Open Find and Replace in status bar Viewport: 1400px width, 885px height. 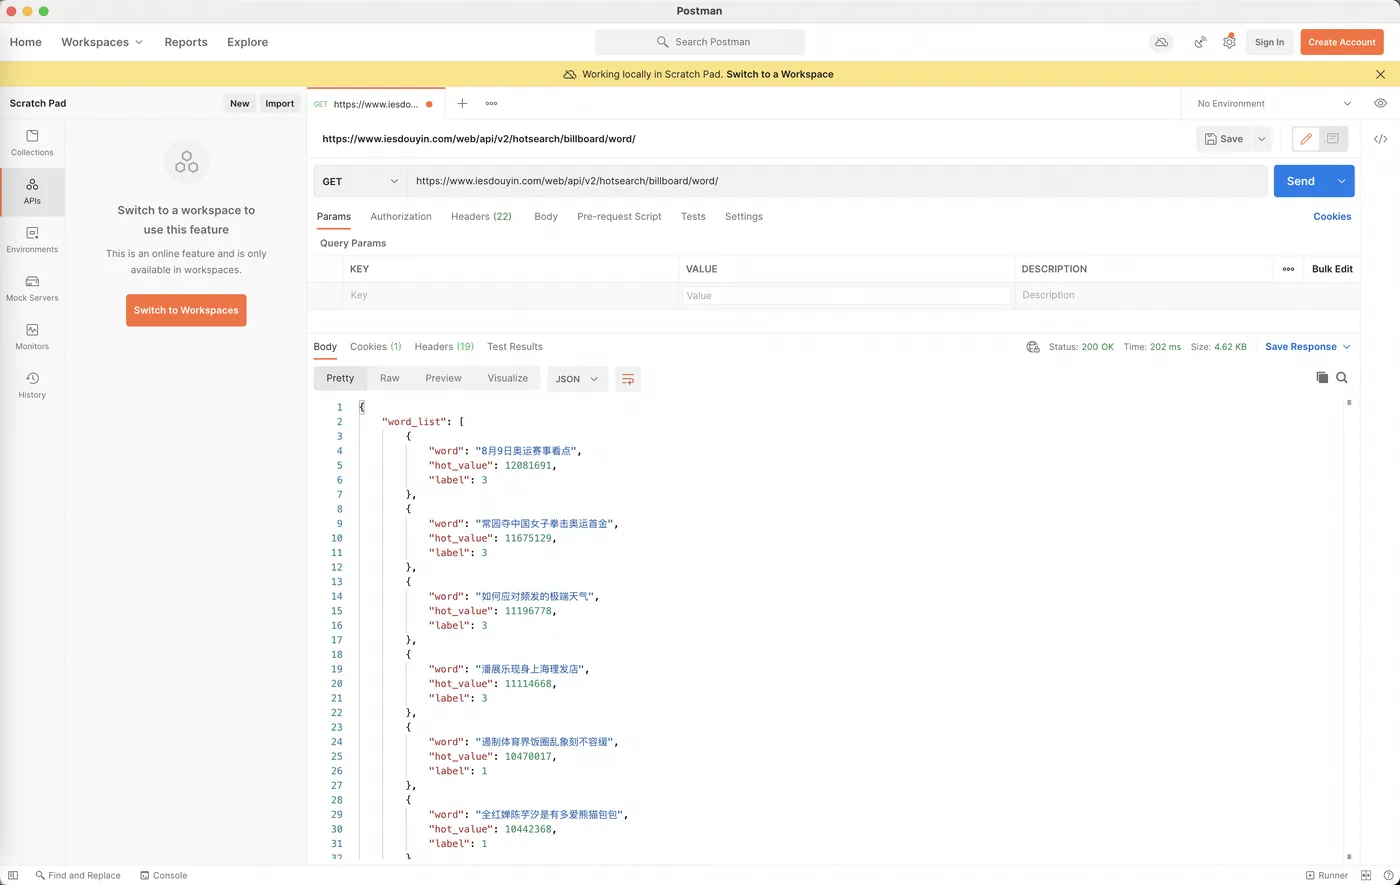click(78, 875)
